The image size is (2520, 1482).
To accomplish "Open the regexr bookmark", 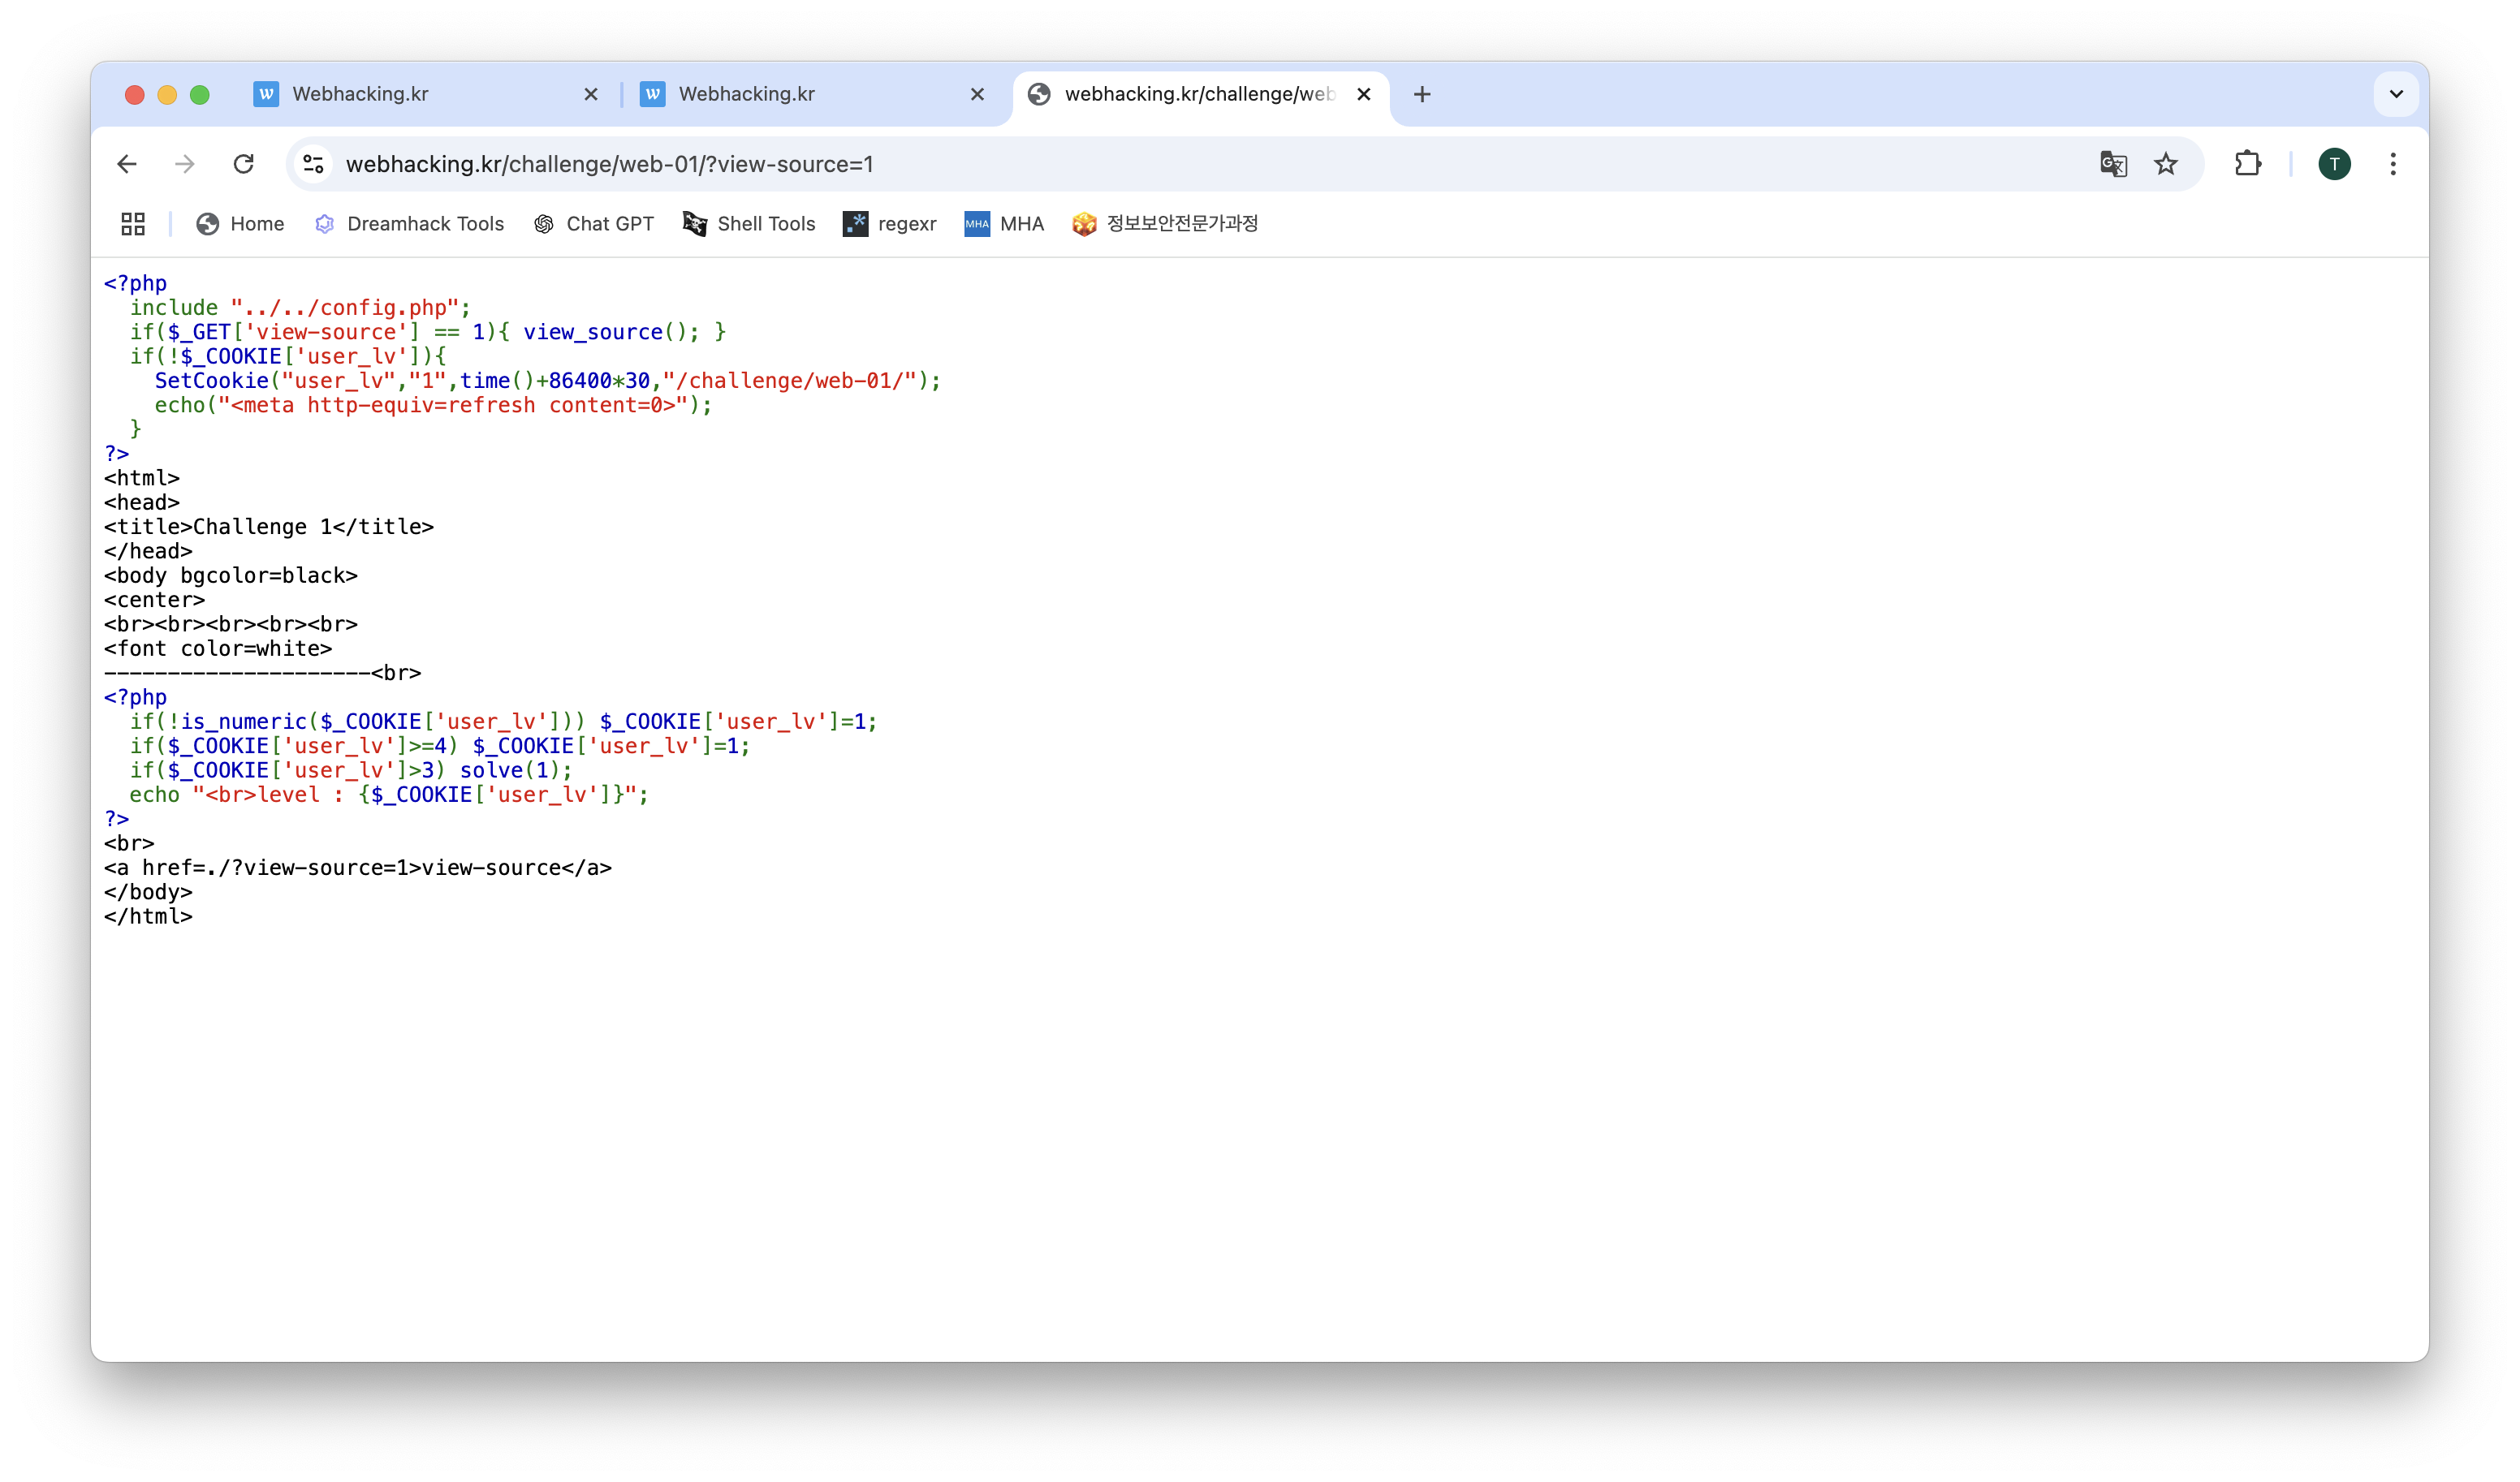I will (890, 224).
